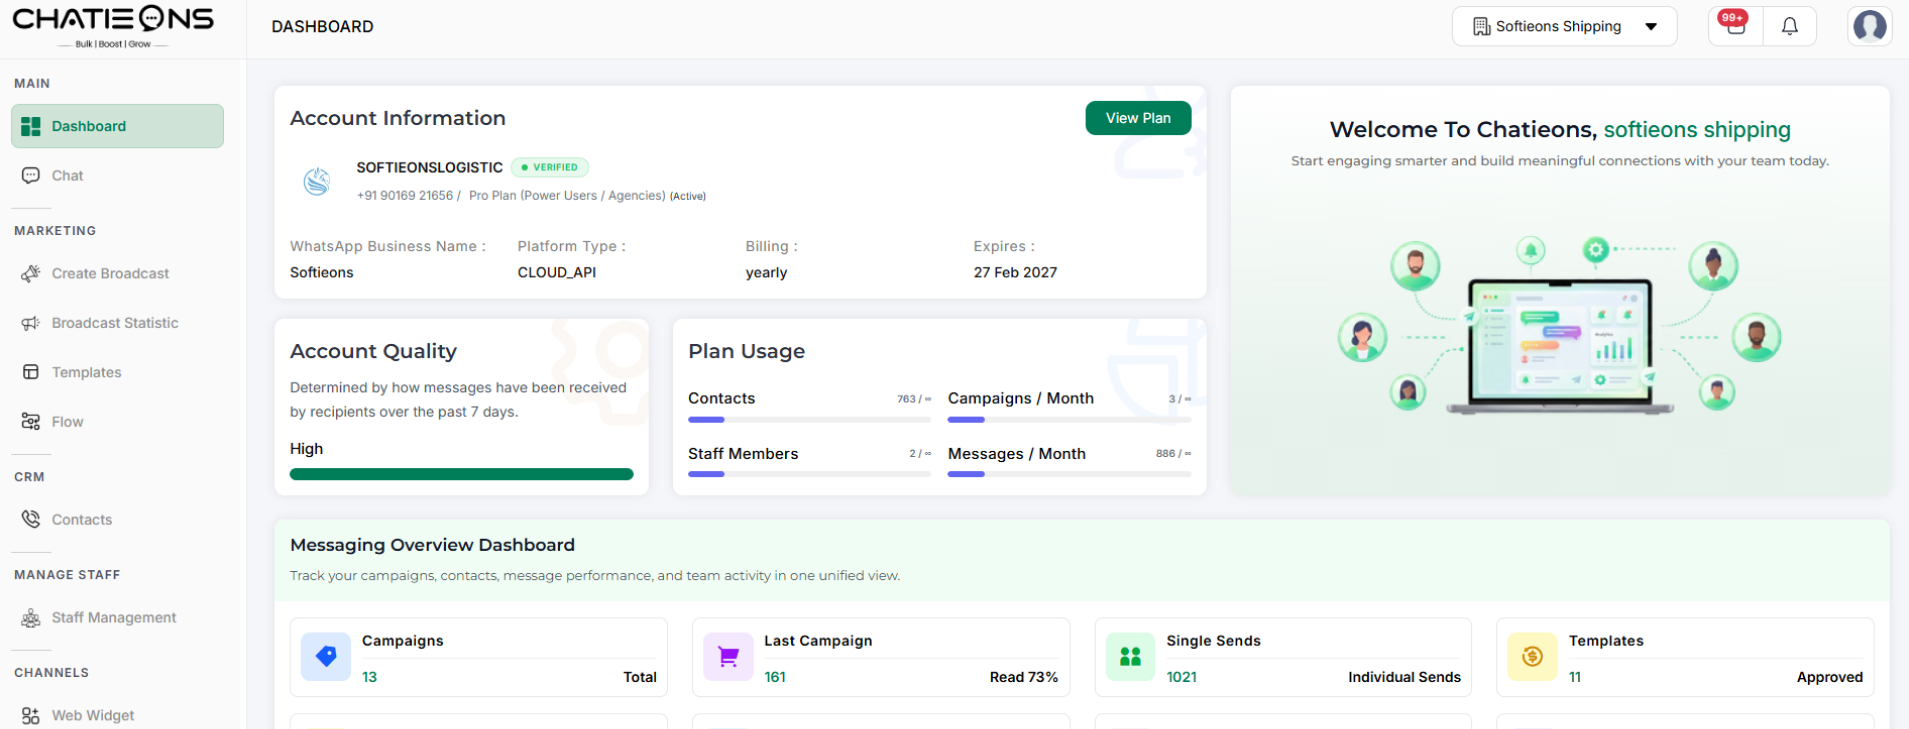Click the Campaigns blue tag icon
This screenshot has height=729, width=1909.
[x=326, y=657]
